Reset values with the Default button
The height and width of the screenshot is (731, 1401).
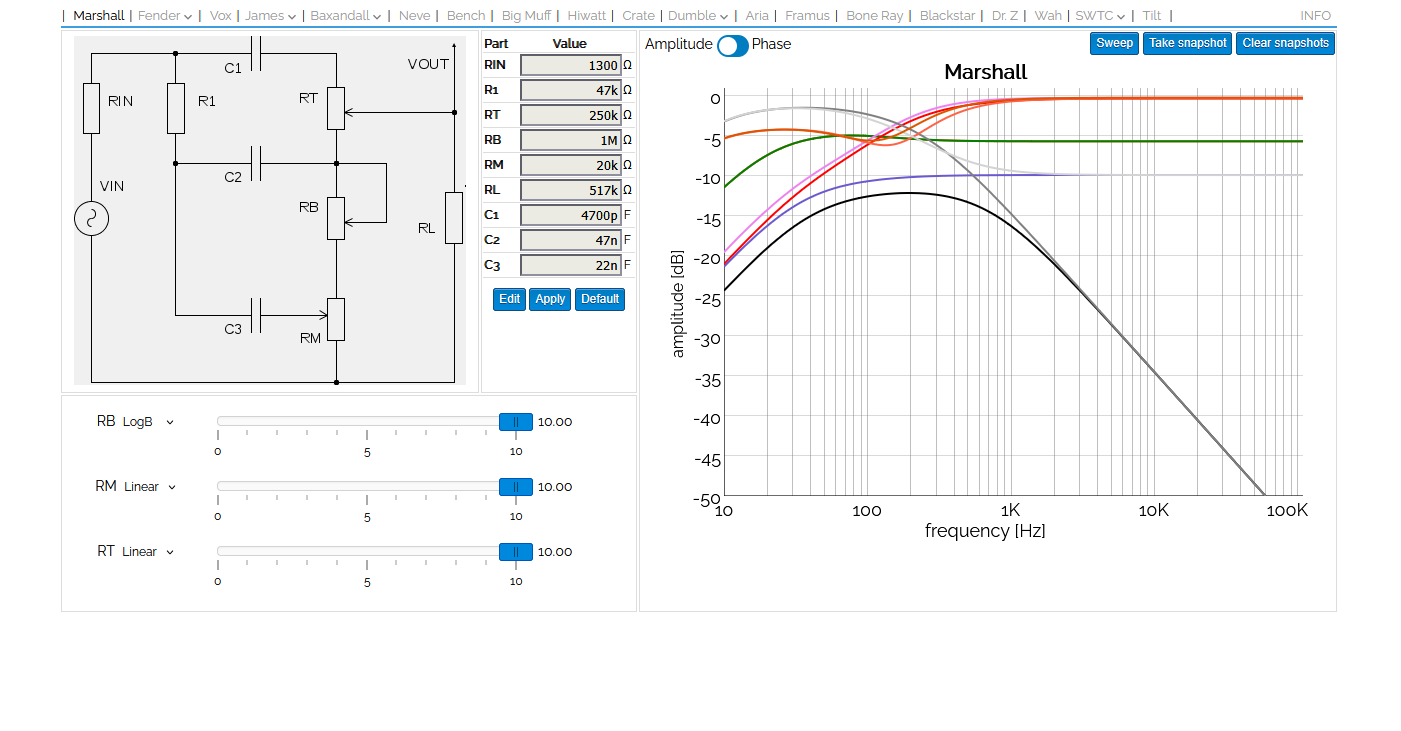pos(599,299)
